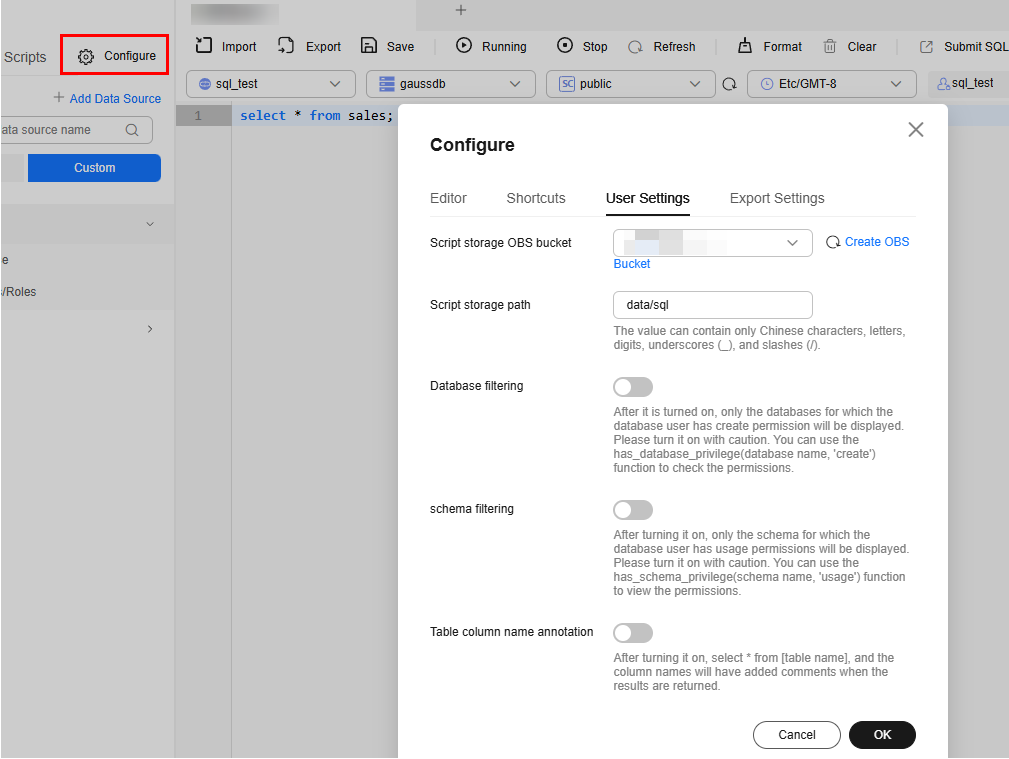Screen dimensions: 1009x759
Task: Open the gaussdb database dropdown
Action: click(450, 84)
